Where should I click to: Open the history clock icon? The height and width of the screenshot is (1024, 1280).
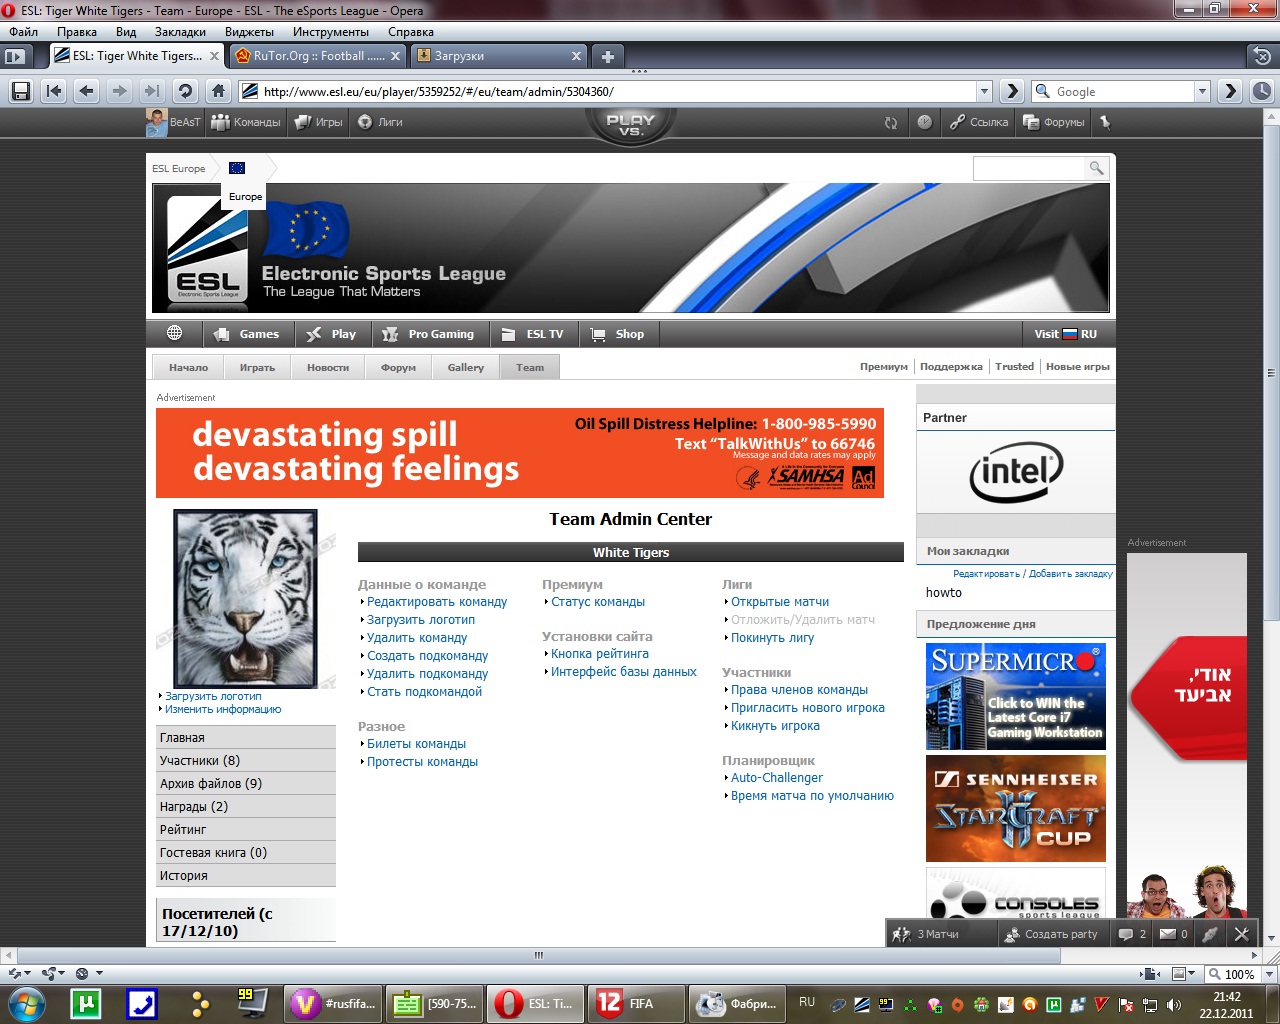(1262, 91)
